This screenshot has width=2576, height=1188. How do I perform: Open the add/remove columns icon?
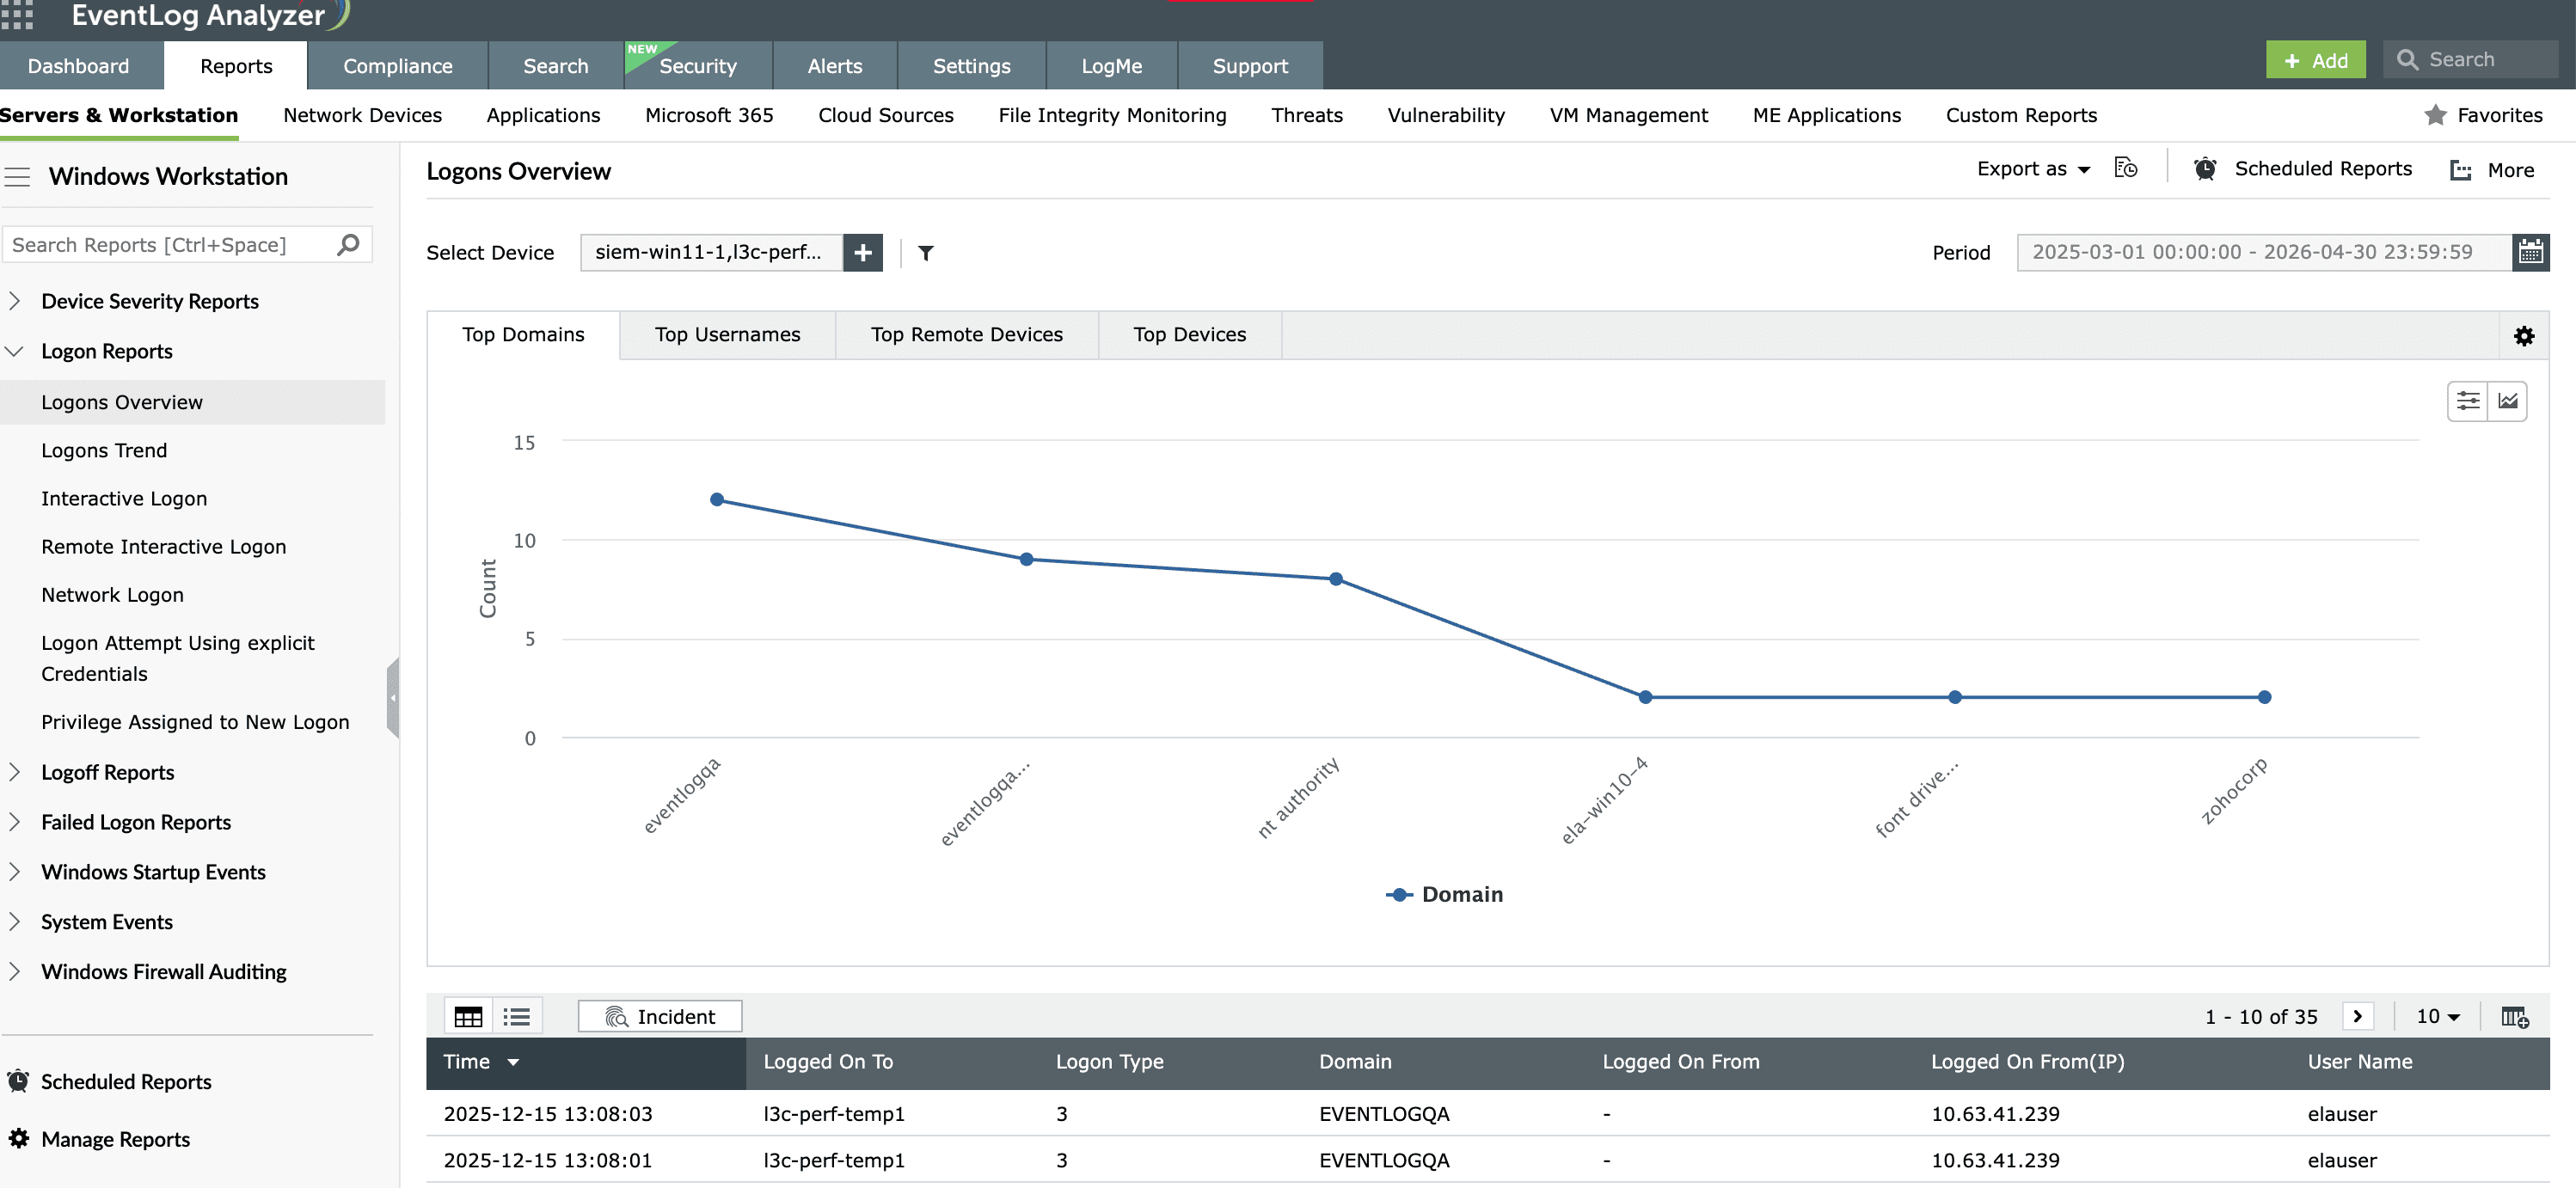click(x=2515, y=1017)
